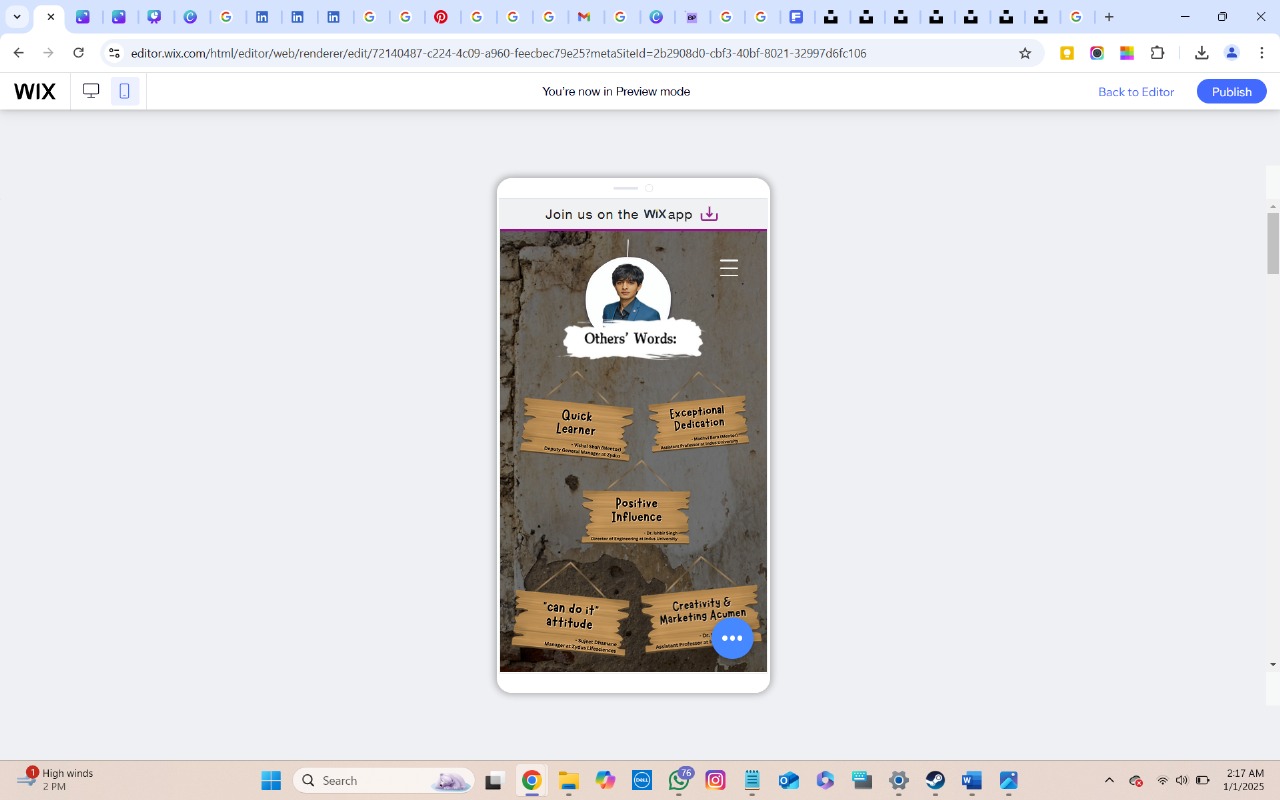This screenshot has width=1280, height=800.
Task: Click the 'Positive Influence' wooden sign
Action: [x=636, y=515]
